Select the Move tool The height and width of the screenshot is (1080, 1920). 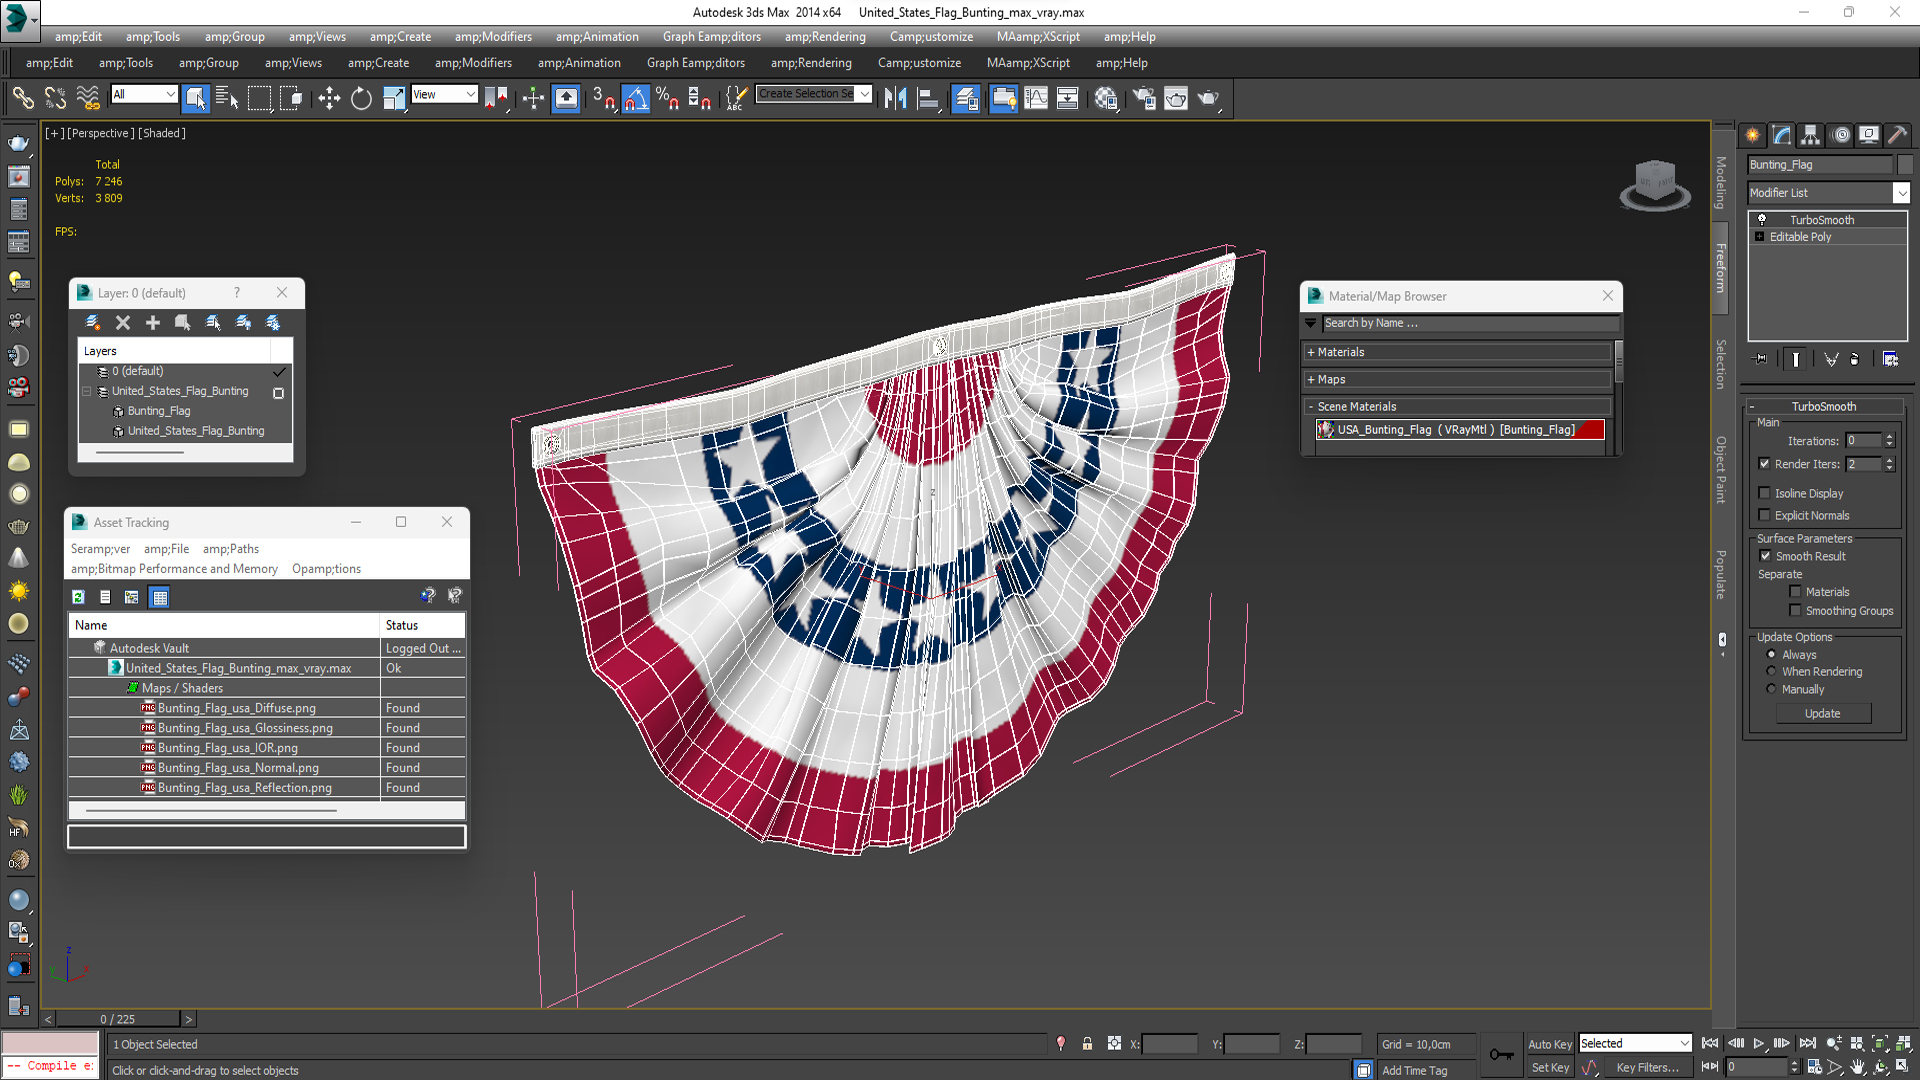(x=329, y=98)
